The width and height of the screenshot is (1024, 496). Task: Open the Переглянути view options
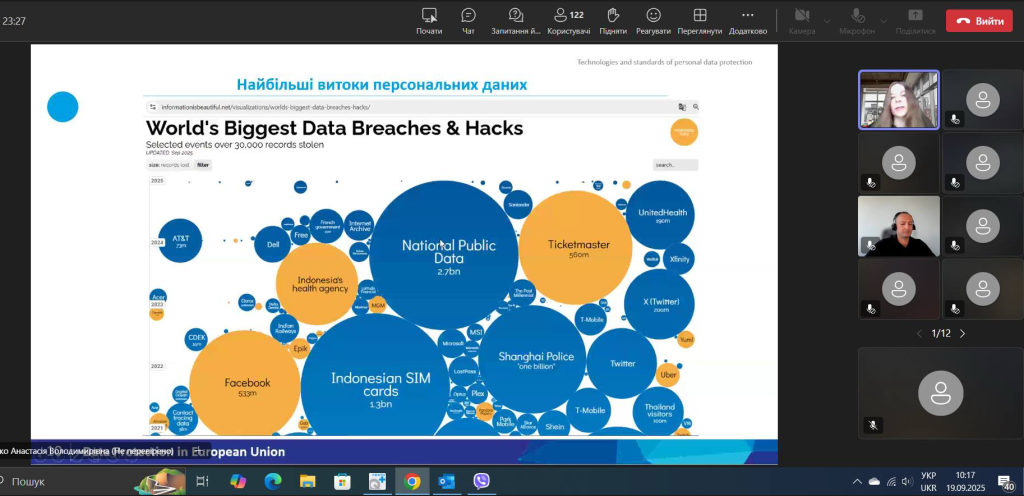pyautogui.click(x=699, y=21)
